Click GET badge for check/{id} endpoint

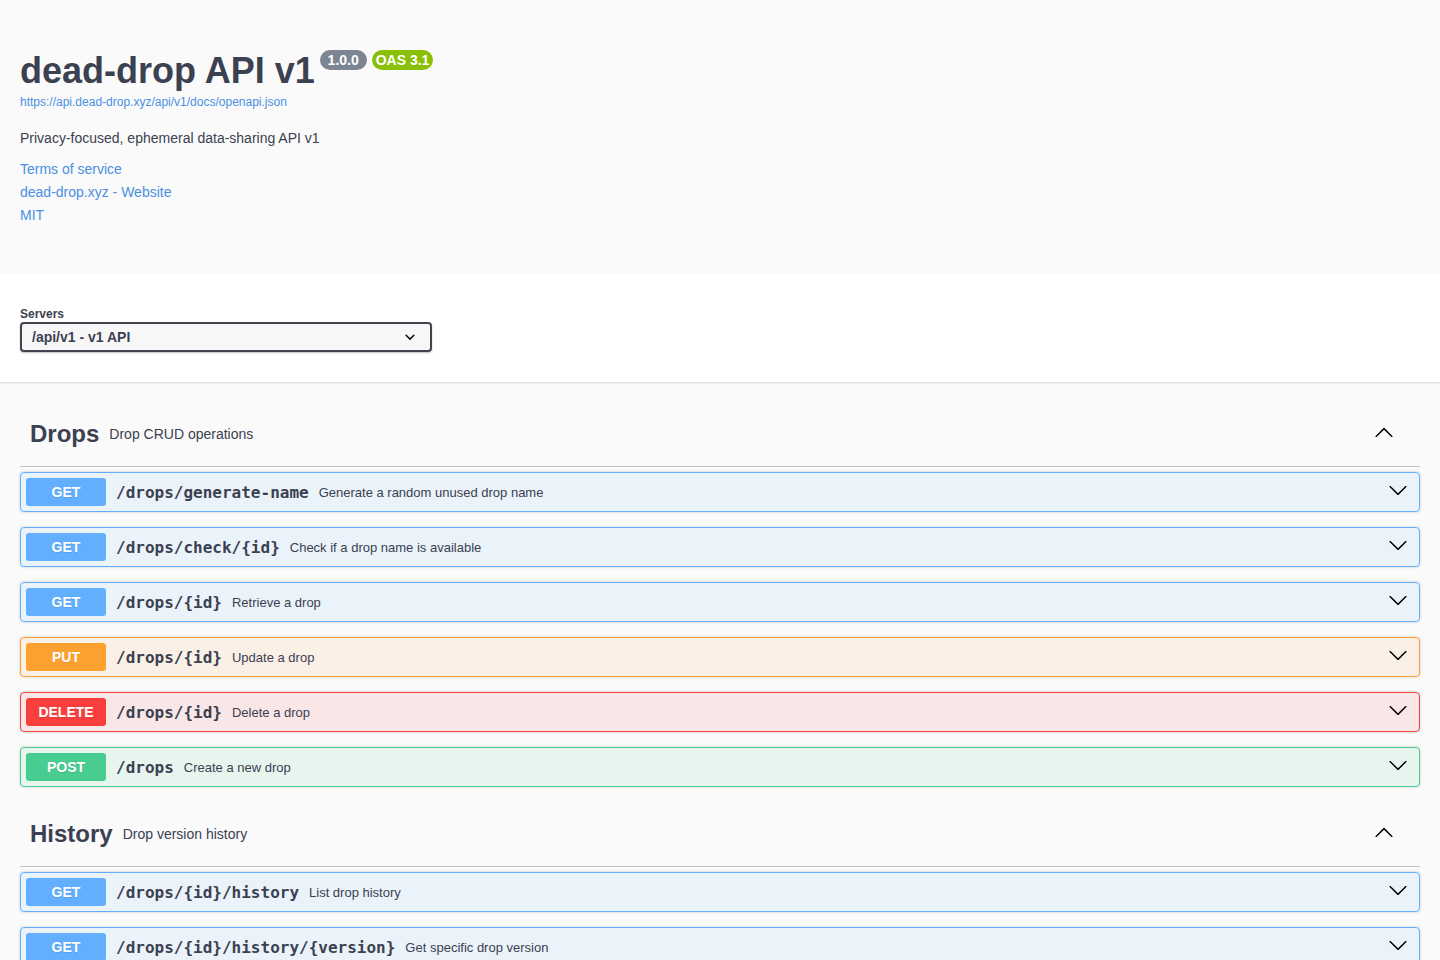(x=66, y=547)
